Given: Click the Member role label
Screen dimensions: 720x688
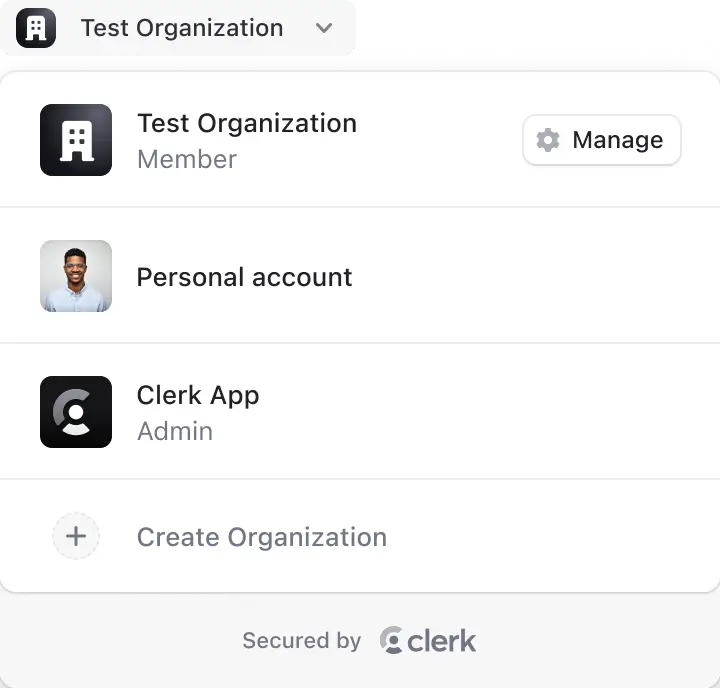Looking at the screenshot, I should [x=186, y=160].
